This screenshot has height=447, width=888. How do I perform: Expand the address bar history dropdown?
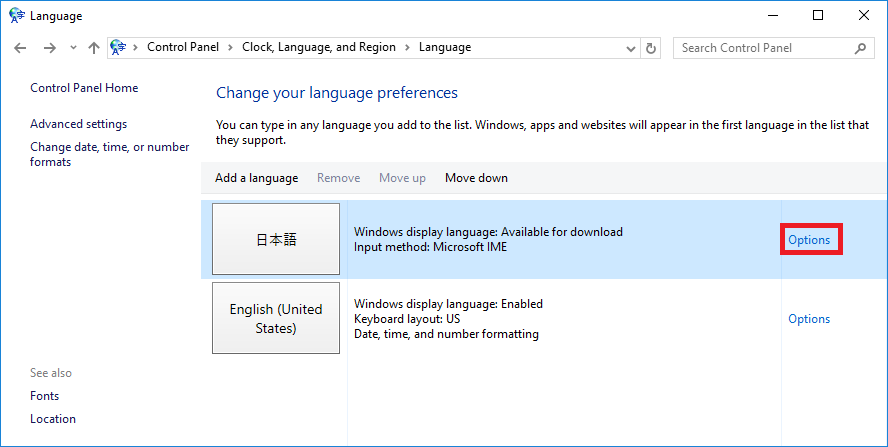point(630,49)
